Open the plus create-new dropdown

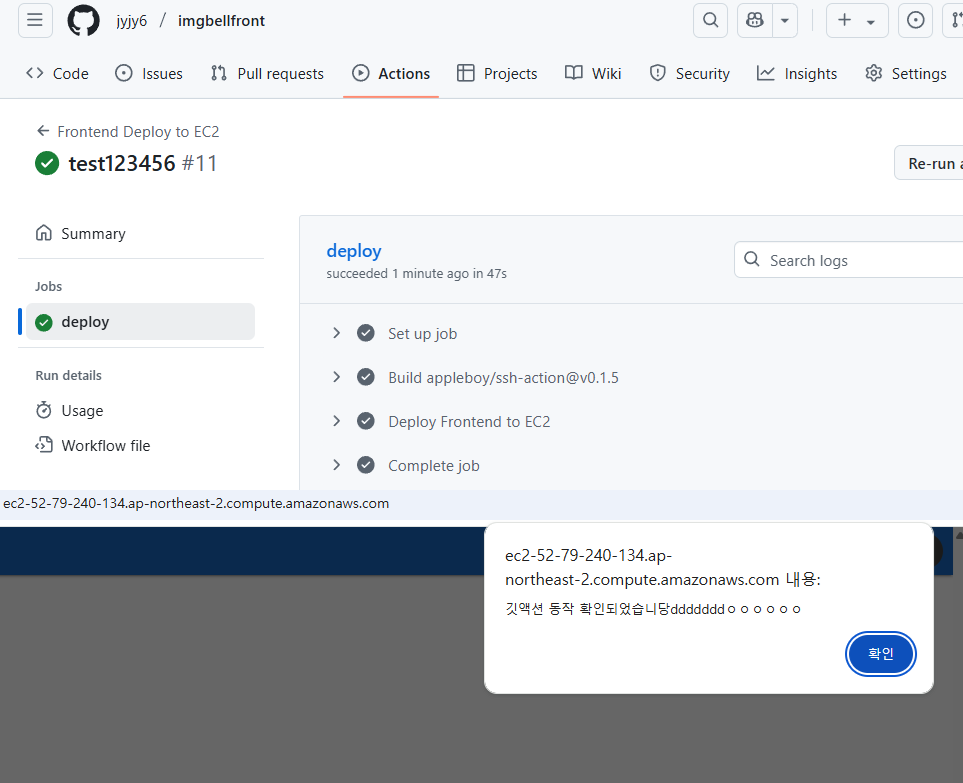(x=856, y=20)
